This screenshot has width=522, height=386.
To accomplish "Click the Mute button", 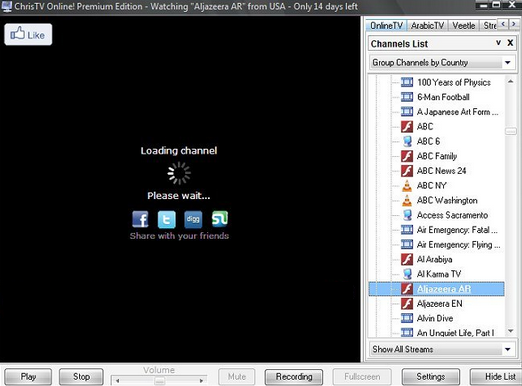I will click(x=237, y=377).
